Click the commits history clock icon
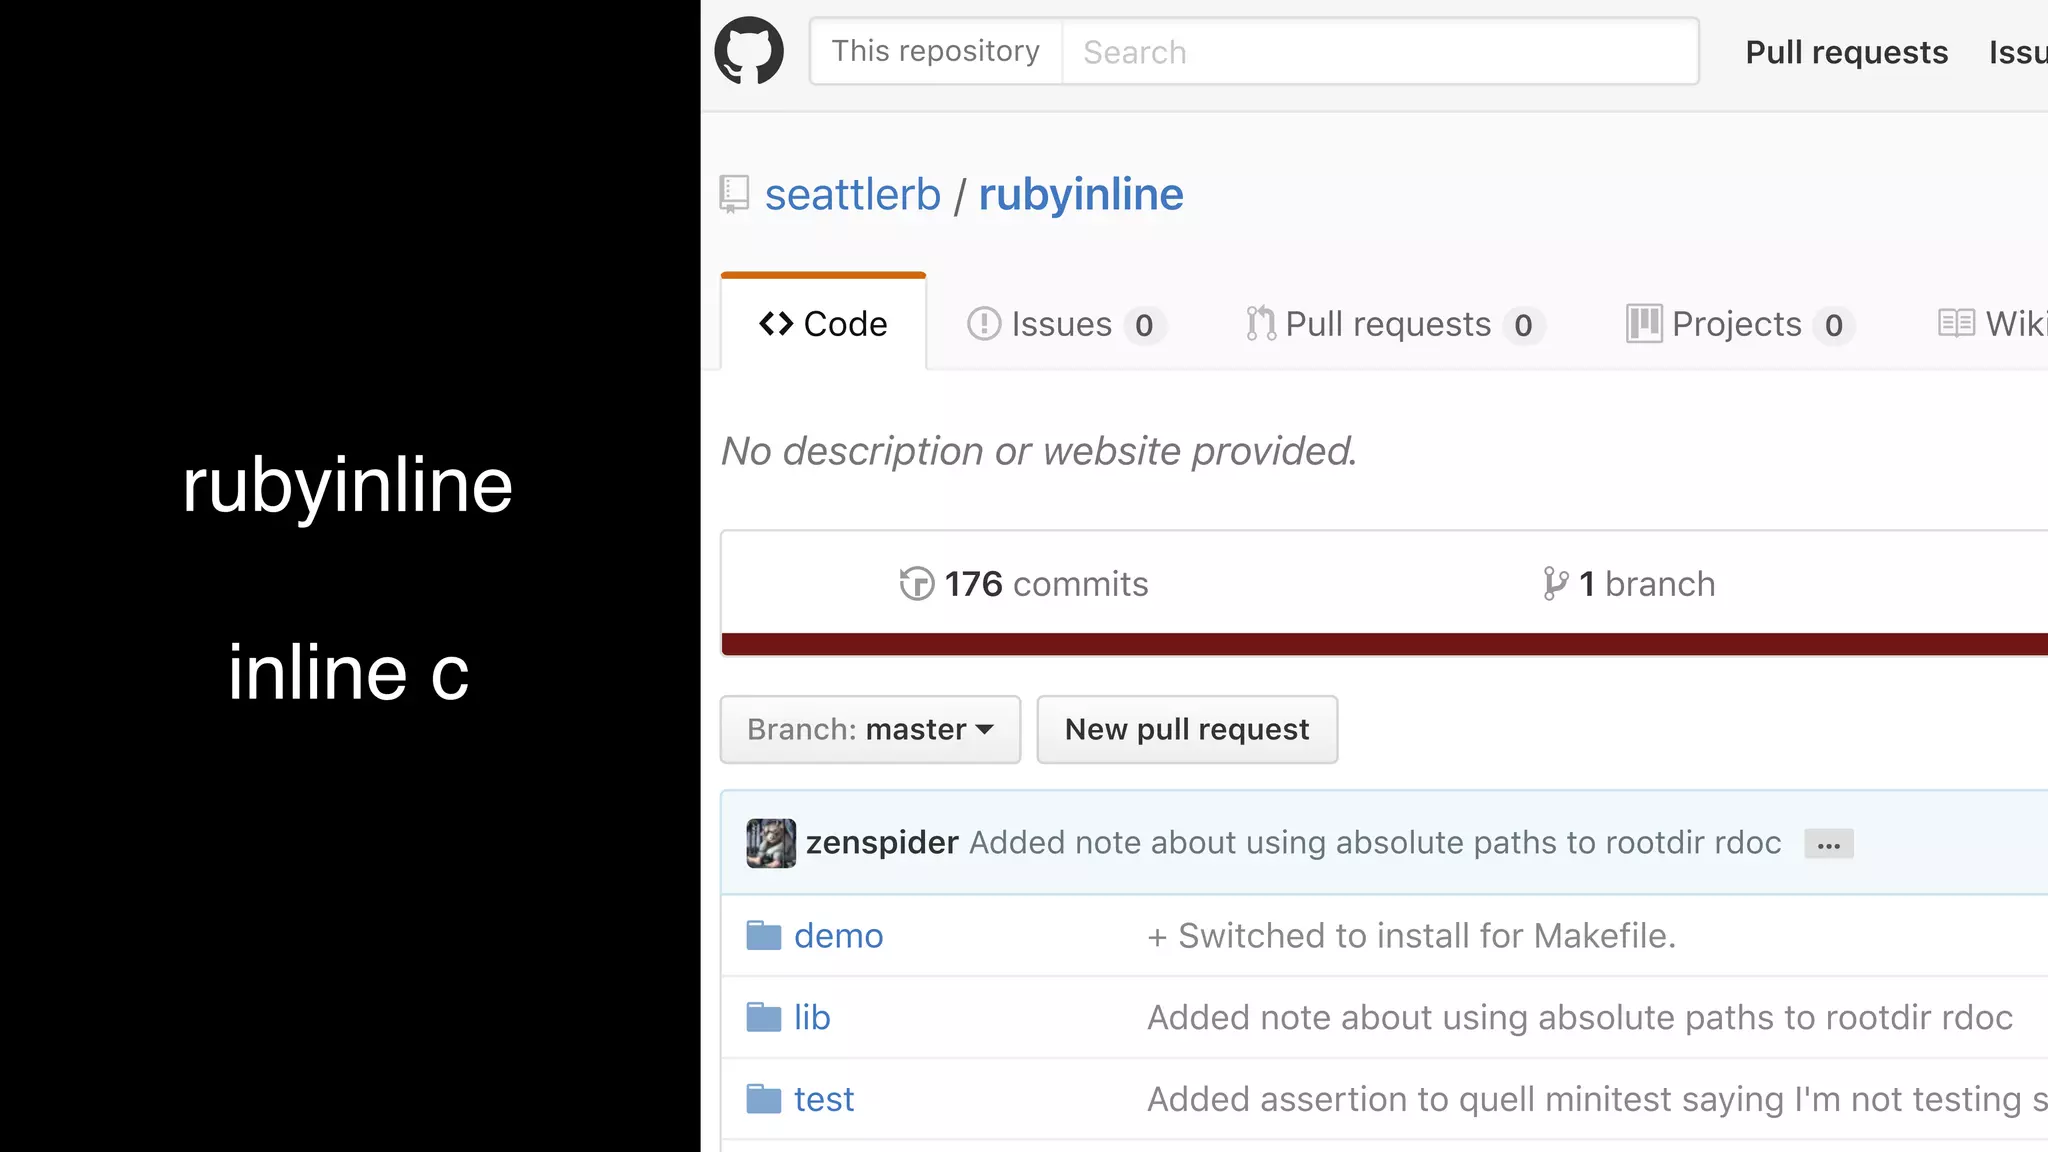The height and width of the screenshot is (1152, 2048). coord(916,584)
